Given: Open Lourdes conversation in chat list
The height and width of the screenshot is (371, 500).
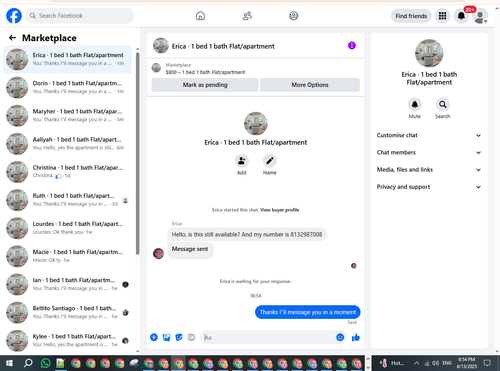Looking at the screenshot, I should [68, 228].
